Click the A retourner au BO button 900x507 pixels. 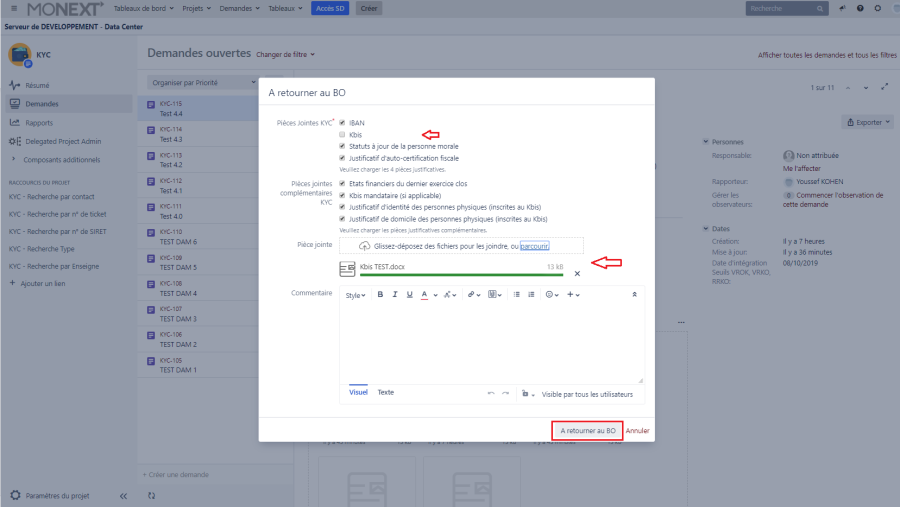tap(587, 430)
